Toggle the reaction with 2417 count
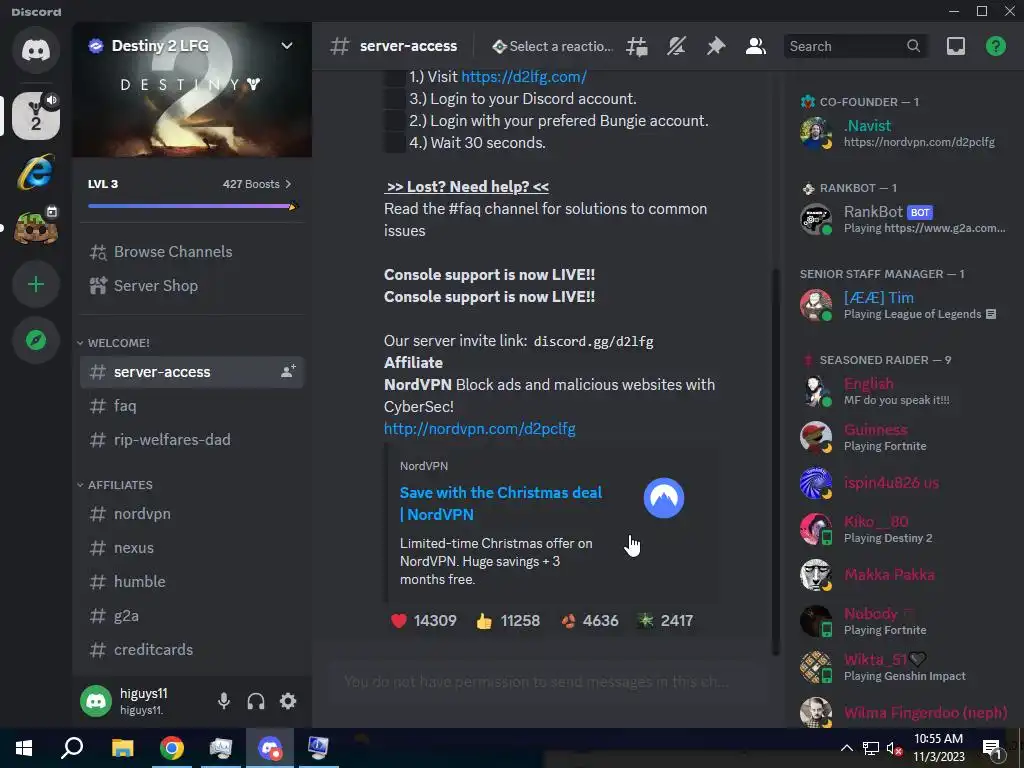This screenshot has width=1024, height=768. [x=665, y=621]
